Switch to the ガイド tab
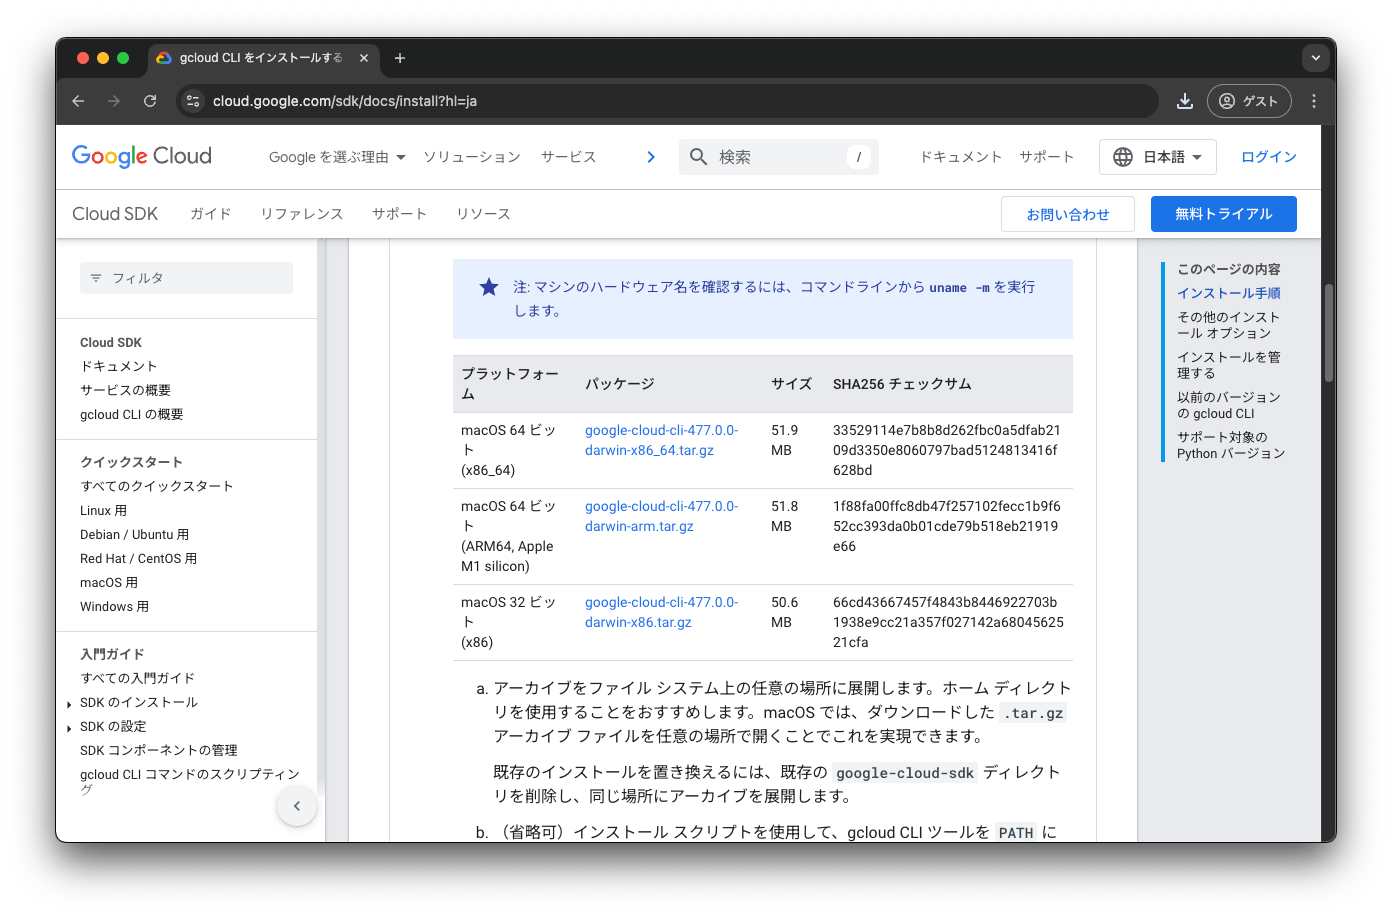 (x=211, y=214)
